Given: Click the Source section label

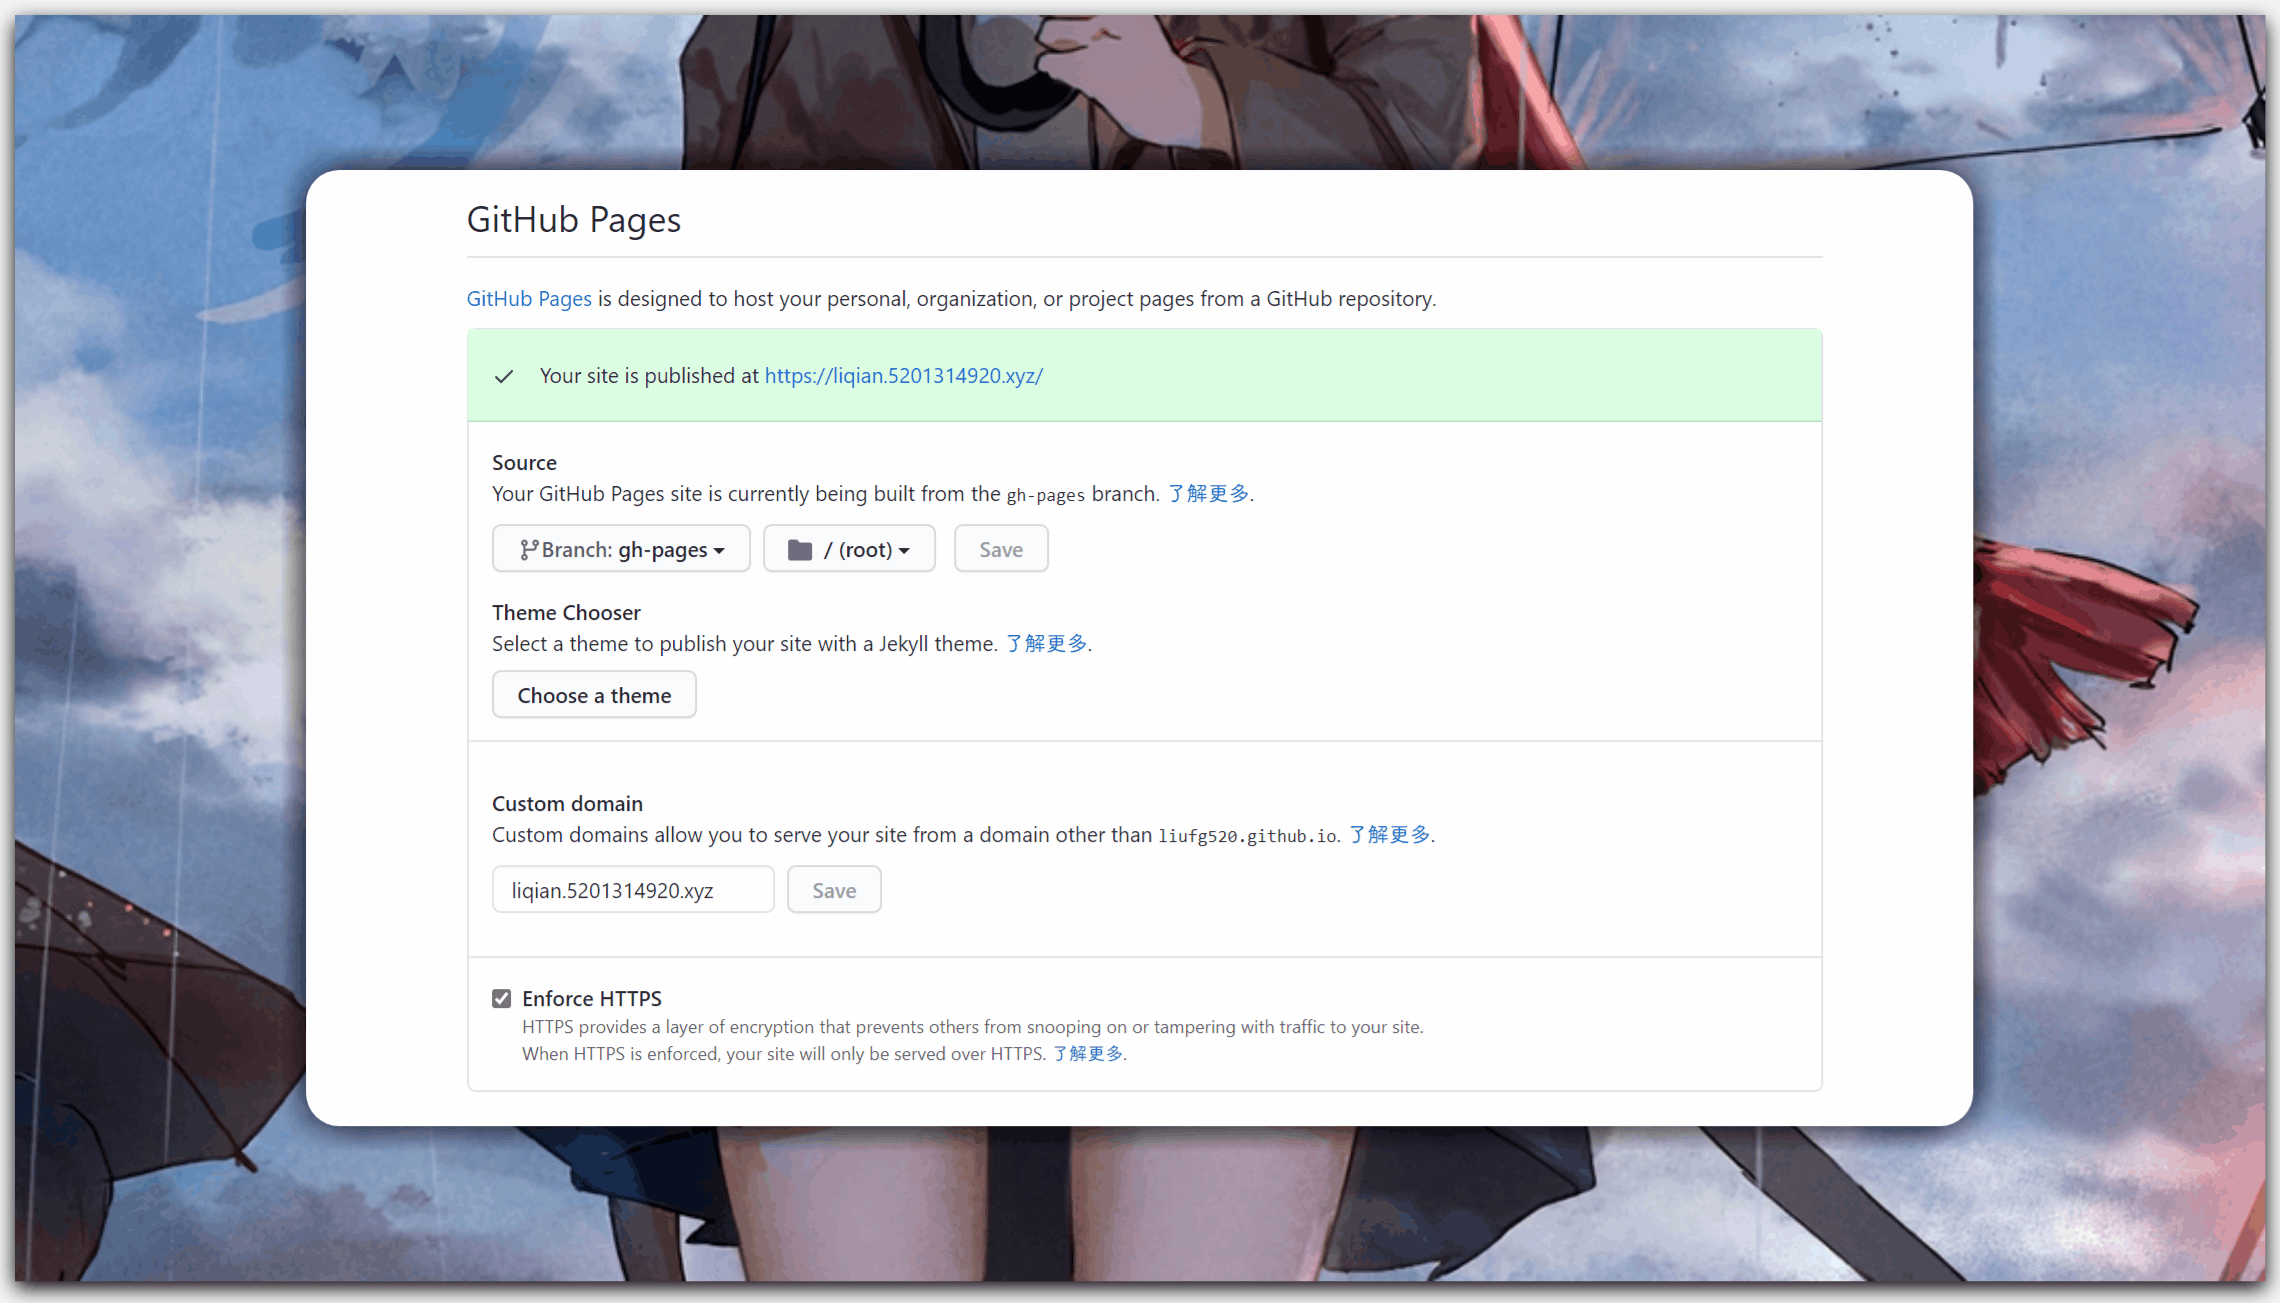Looking at the screenshot, I should point(524,462).
